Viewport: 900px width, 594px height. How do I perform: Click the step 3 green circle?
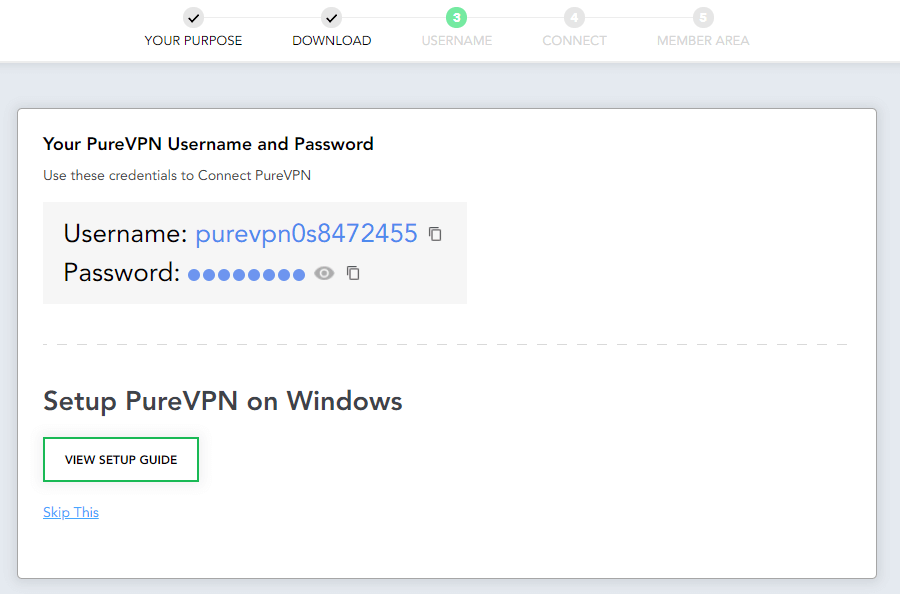[457, 18]
